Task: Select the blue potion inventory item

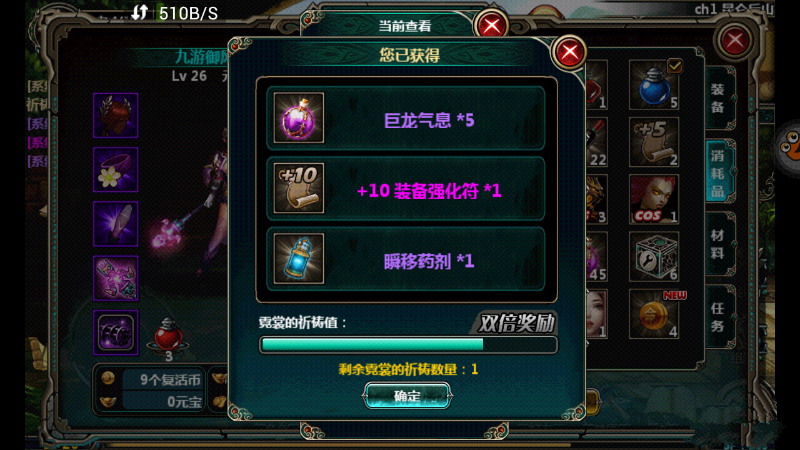Action: [654, 85]
